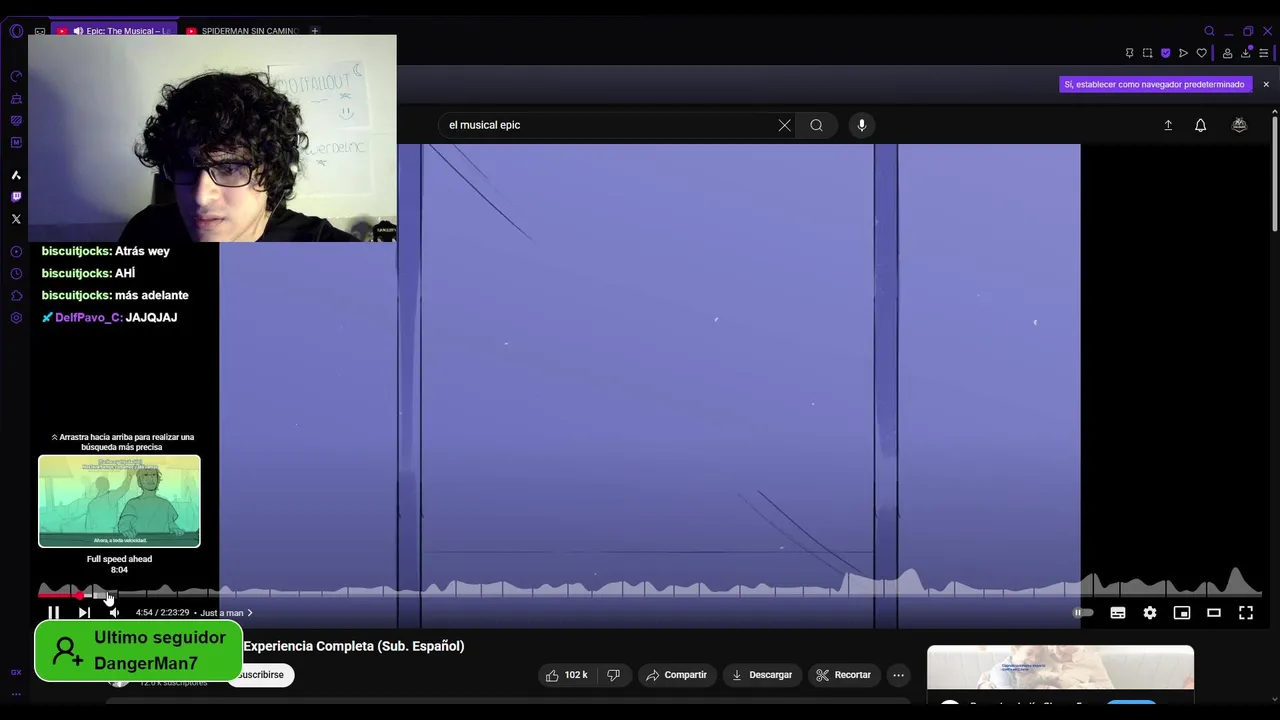The image size is (1280, 720).
Task: Clear the YouTube search box text
Action: point(784,125)
